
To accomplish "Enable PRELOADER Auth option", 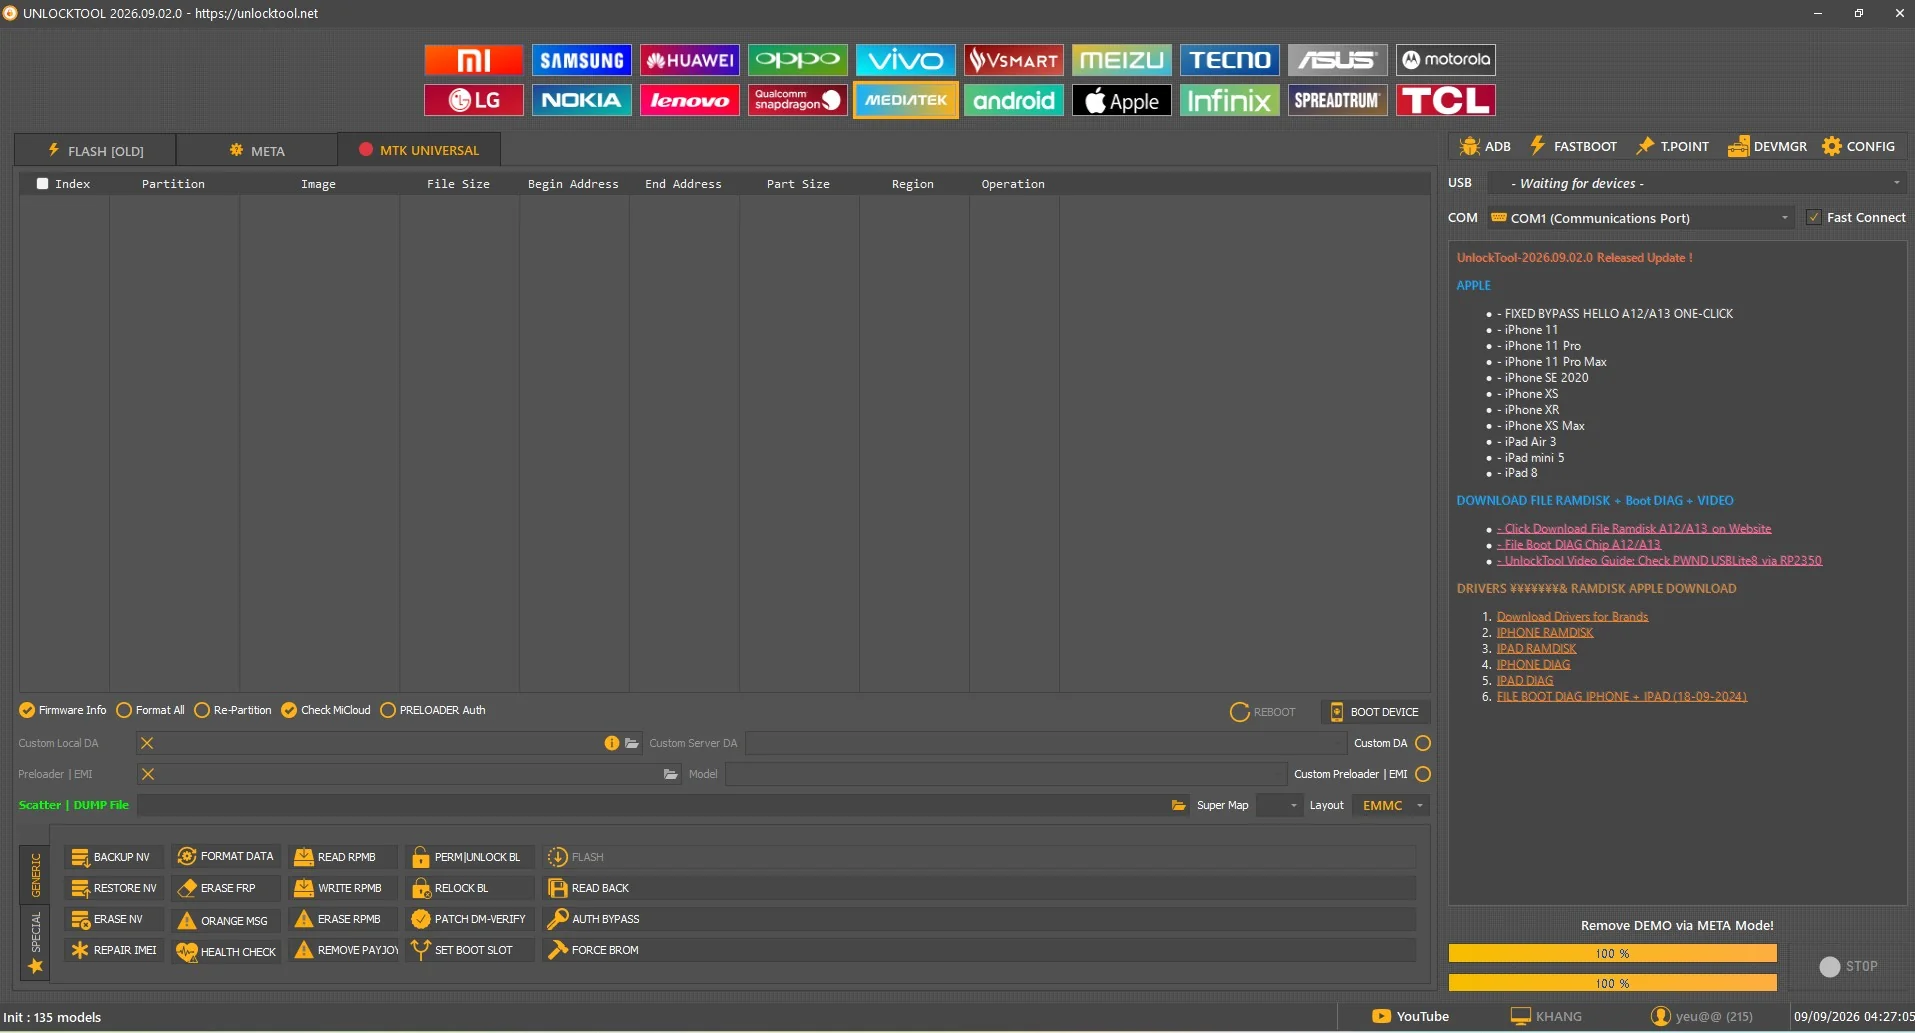I will [433, 710].
